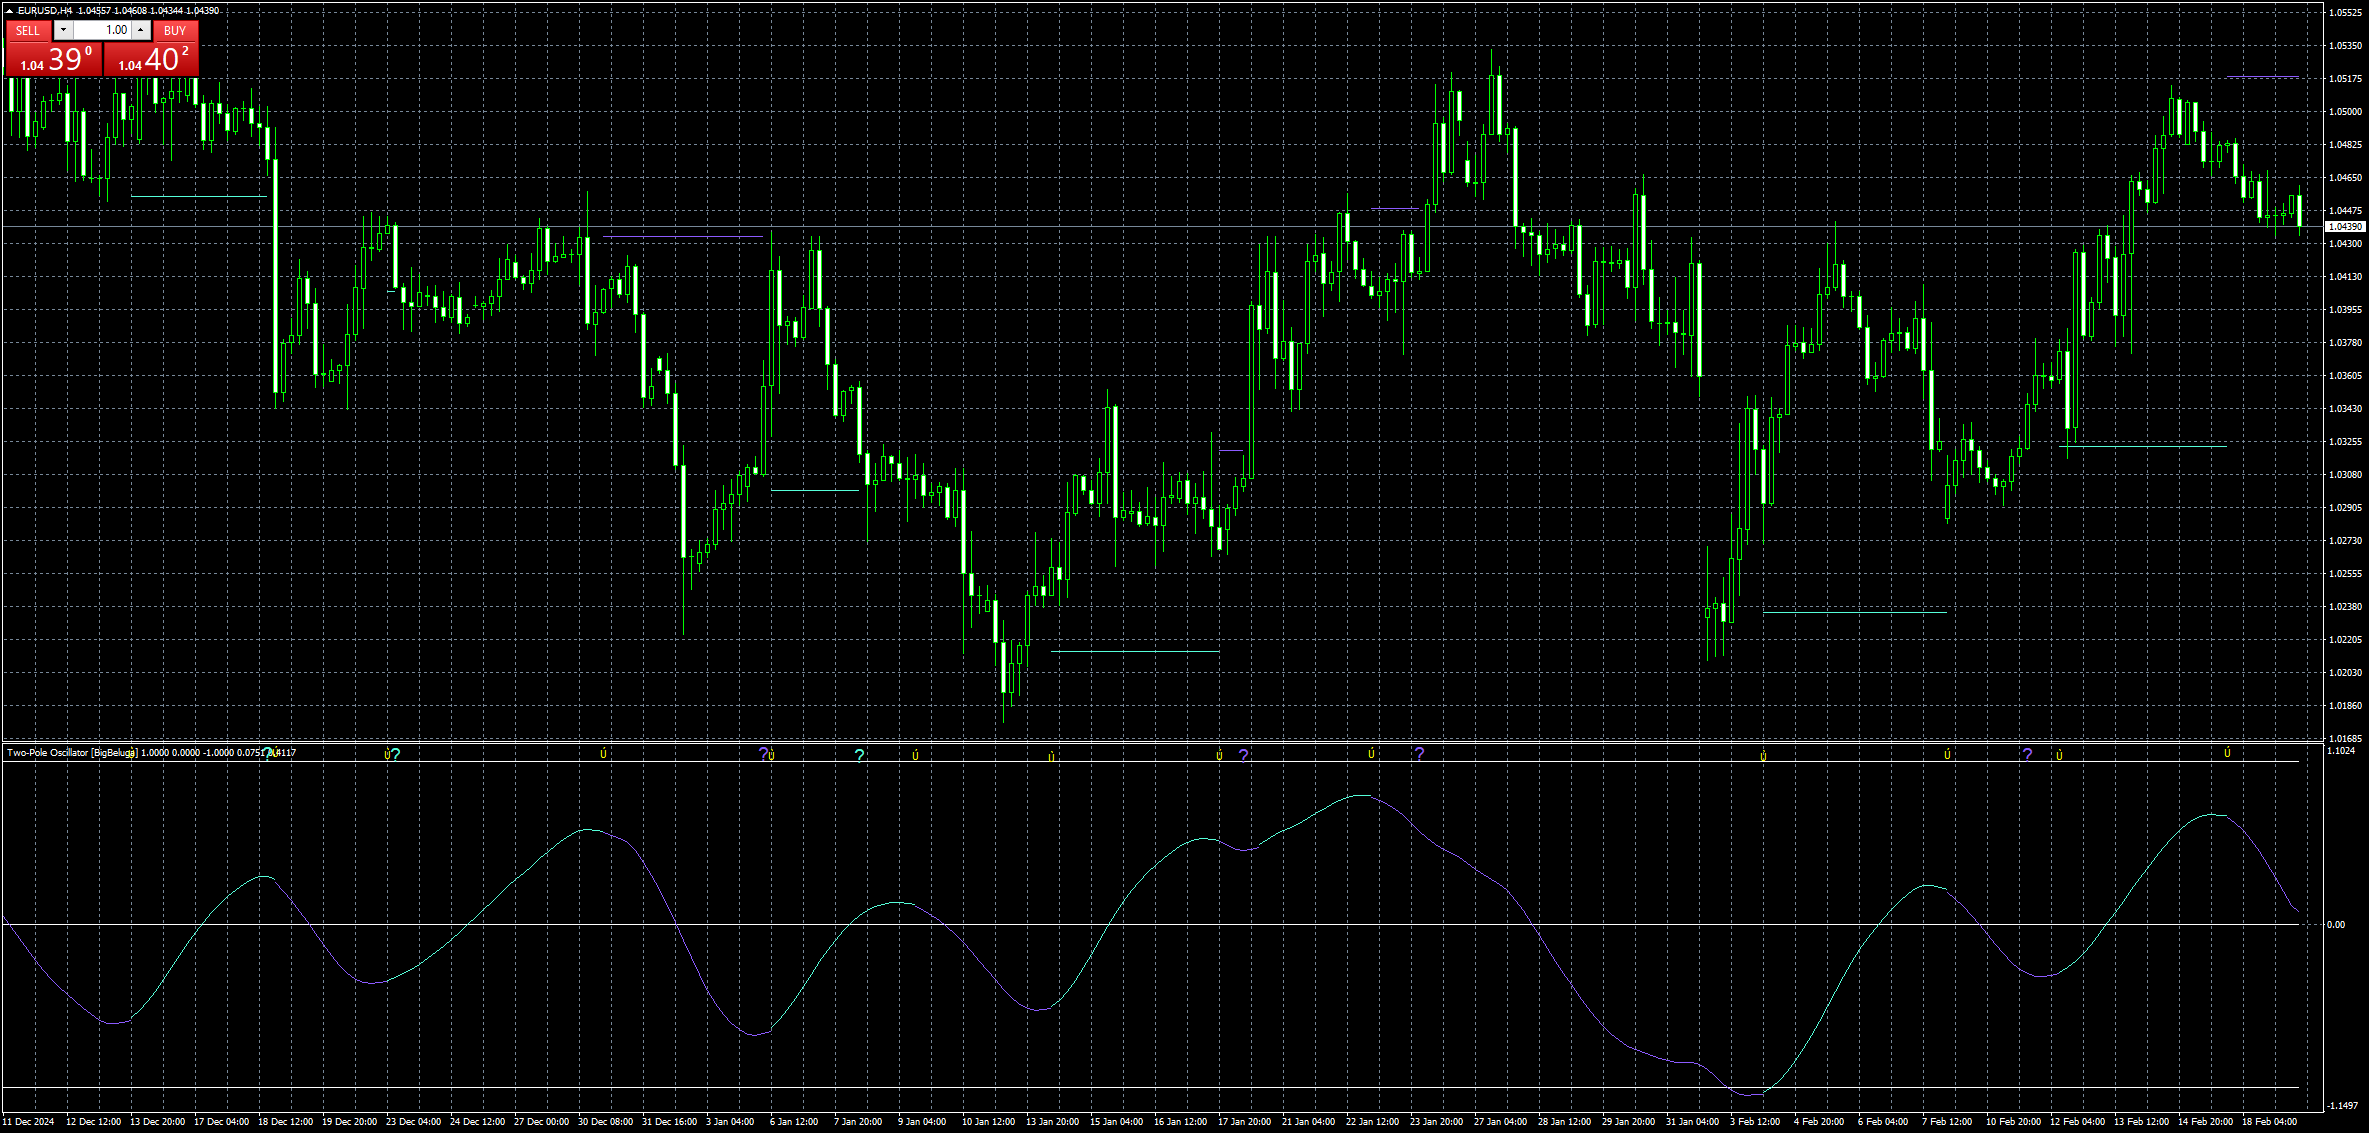Select purple question-mark marker above 10 Feb 20:00

[2027, 755]
